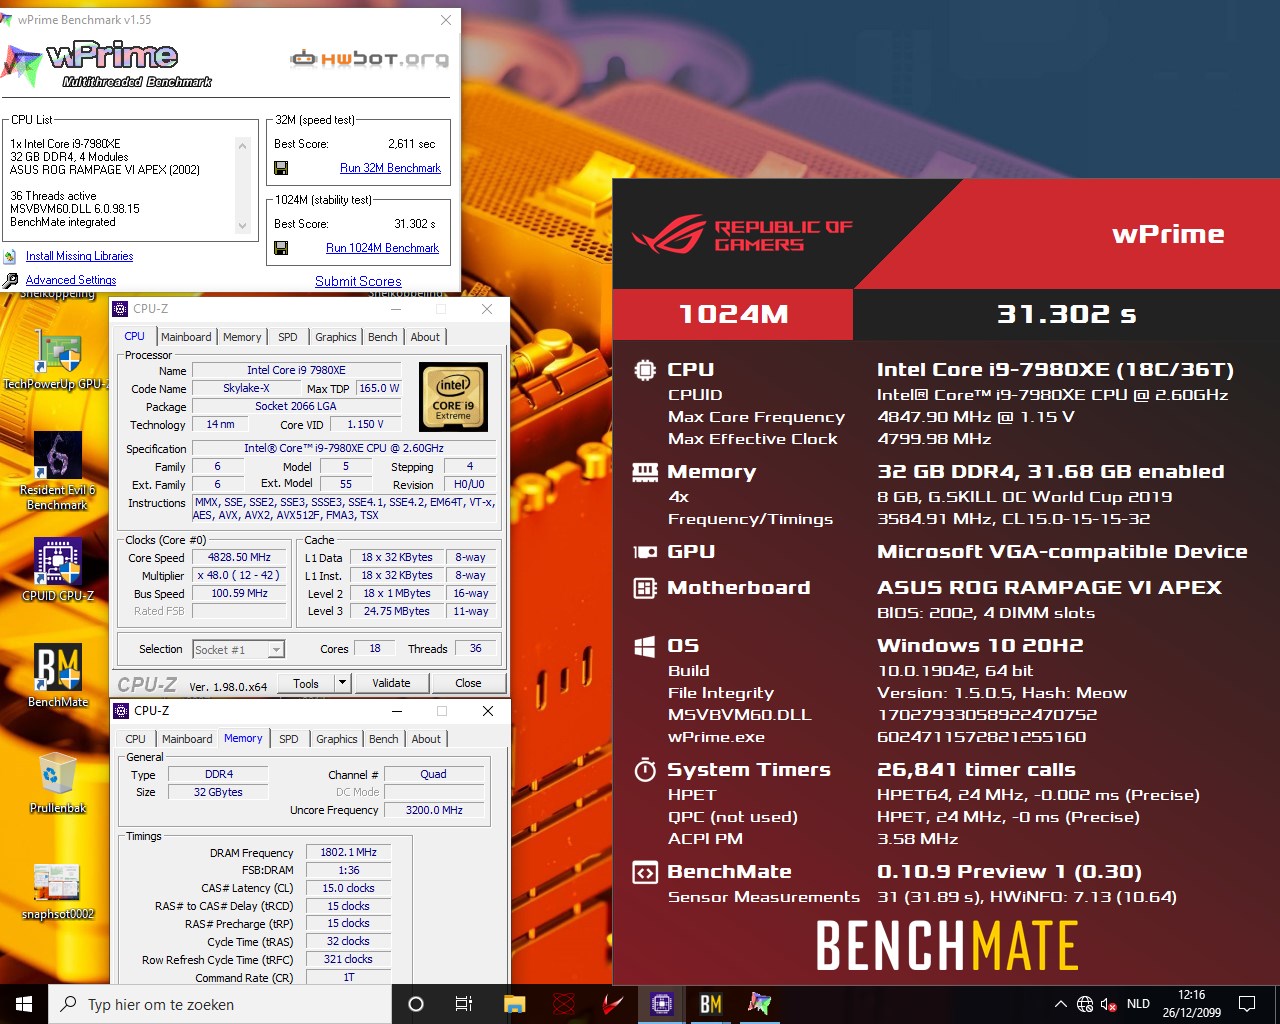Switch to CPU-Z from the taskbar
1280x1024 pixels.
(662, 1004)
